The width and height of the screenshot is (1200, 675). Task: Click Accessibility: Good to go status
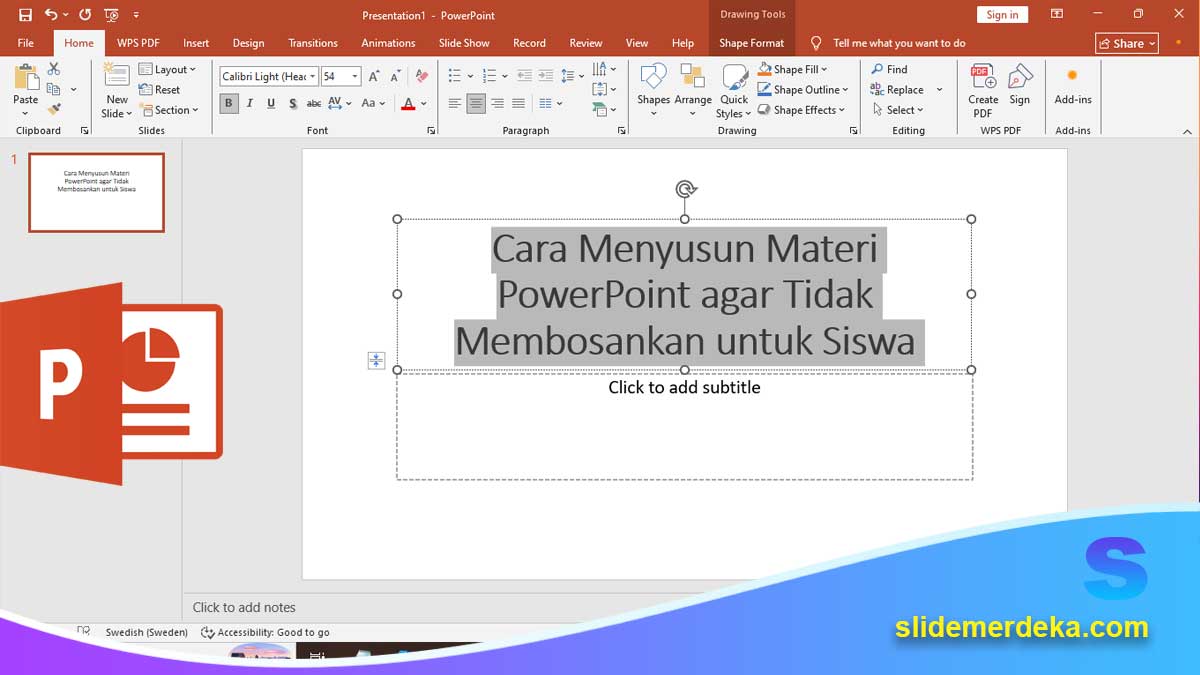click(x=265, y=632)
